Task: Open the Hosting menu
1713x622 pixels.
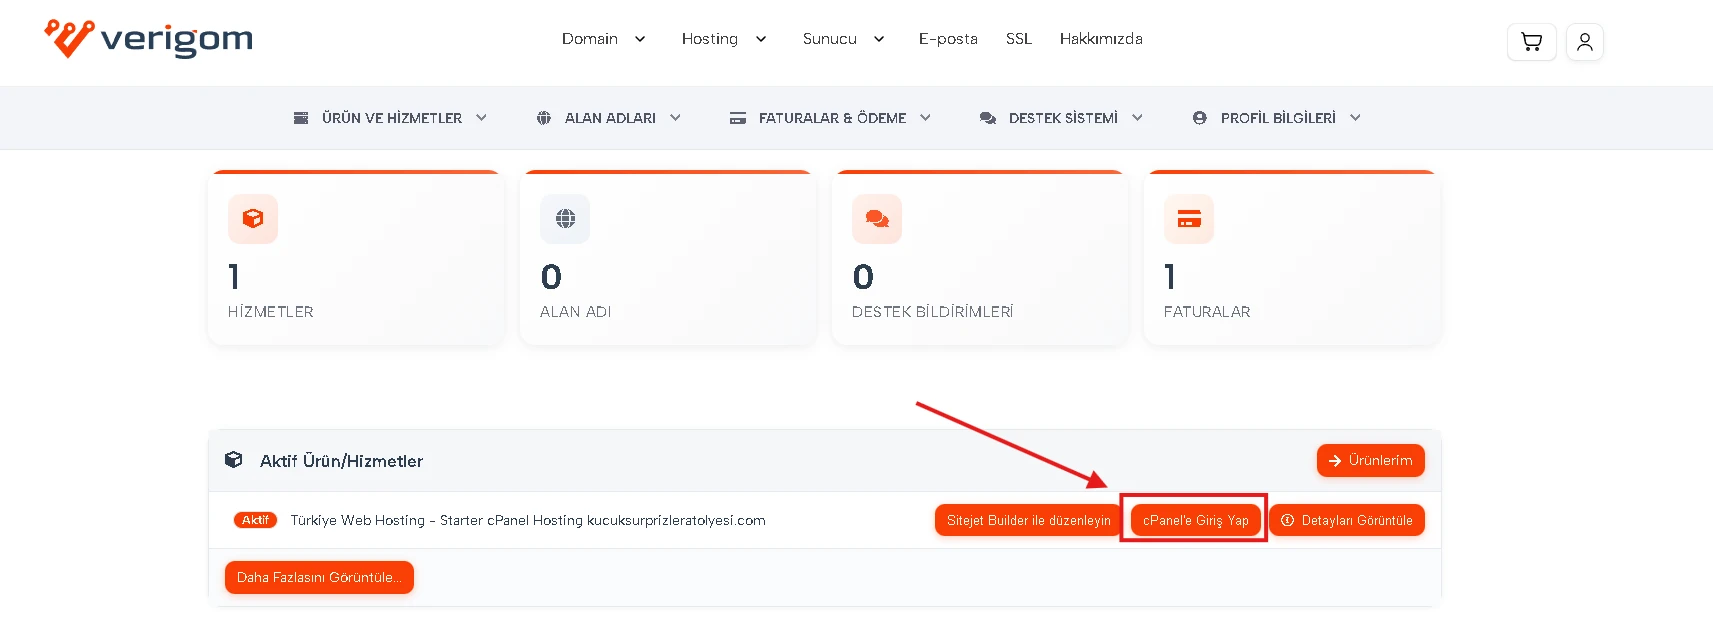Action: pyautogui.click(x=710, y=39)
